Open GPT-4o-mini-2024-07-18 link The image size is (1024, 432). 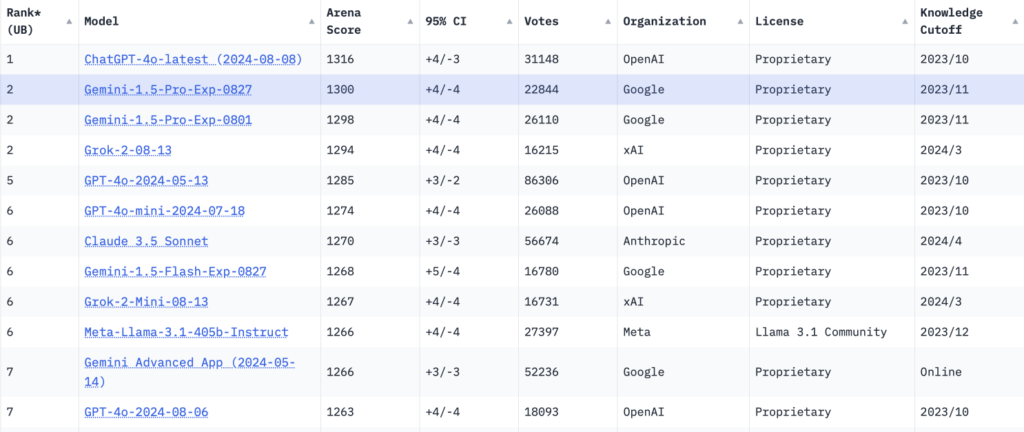tap(165, 211)
